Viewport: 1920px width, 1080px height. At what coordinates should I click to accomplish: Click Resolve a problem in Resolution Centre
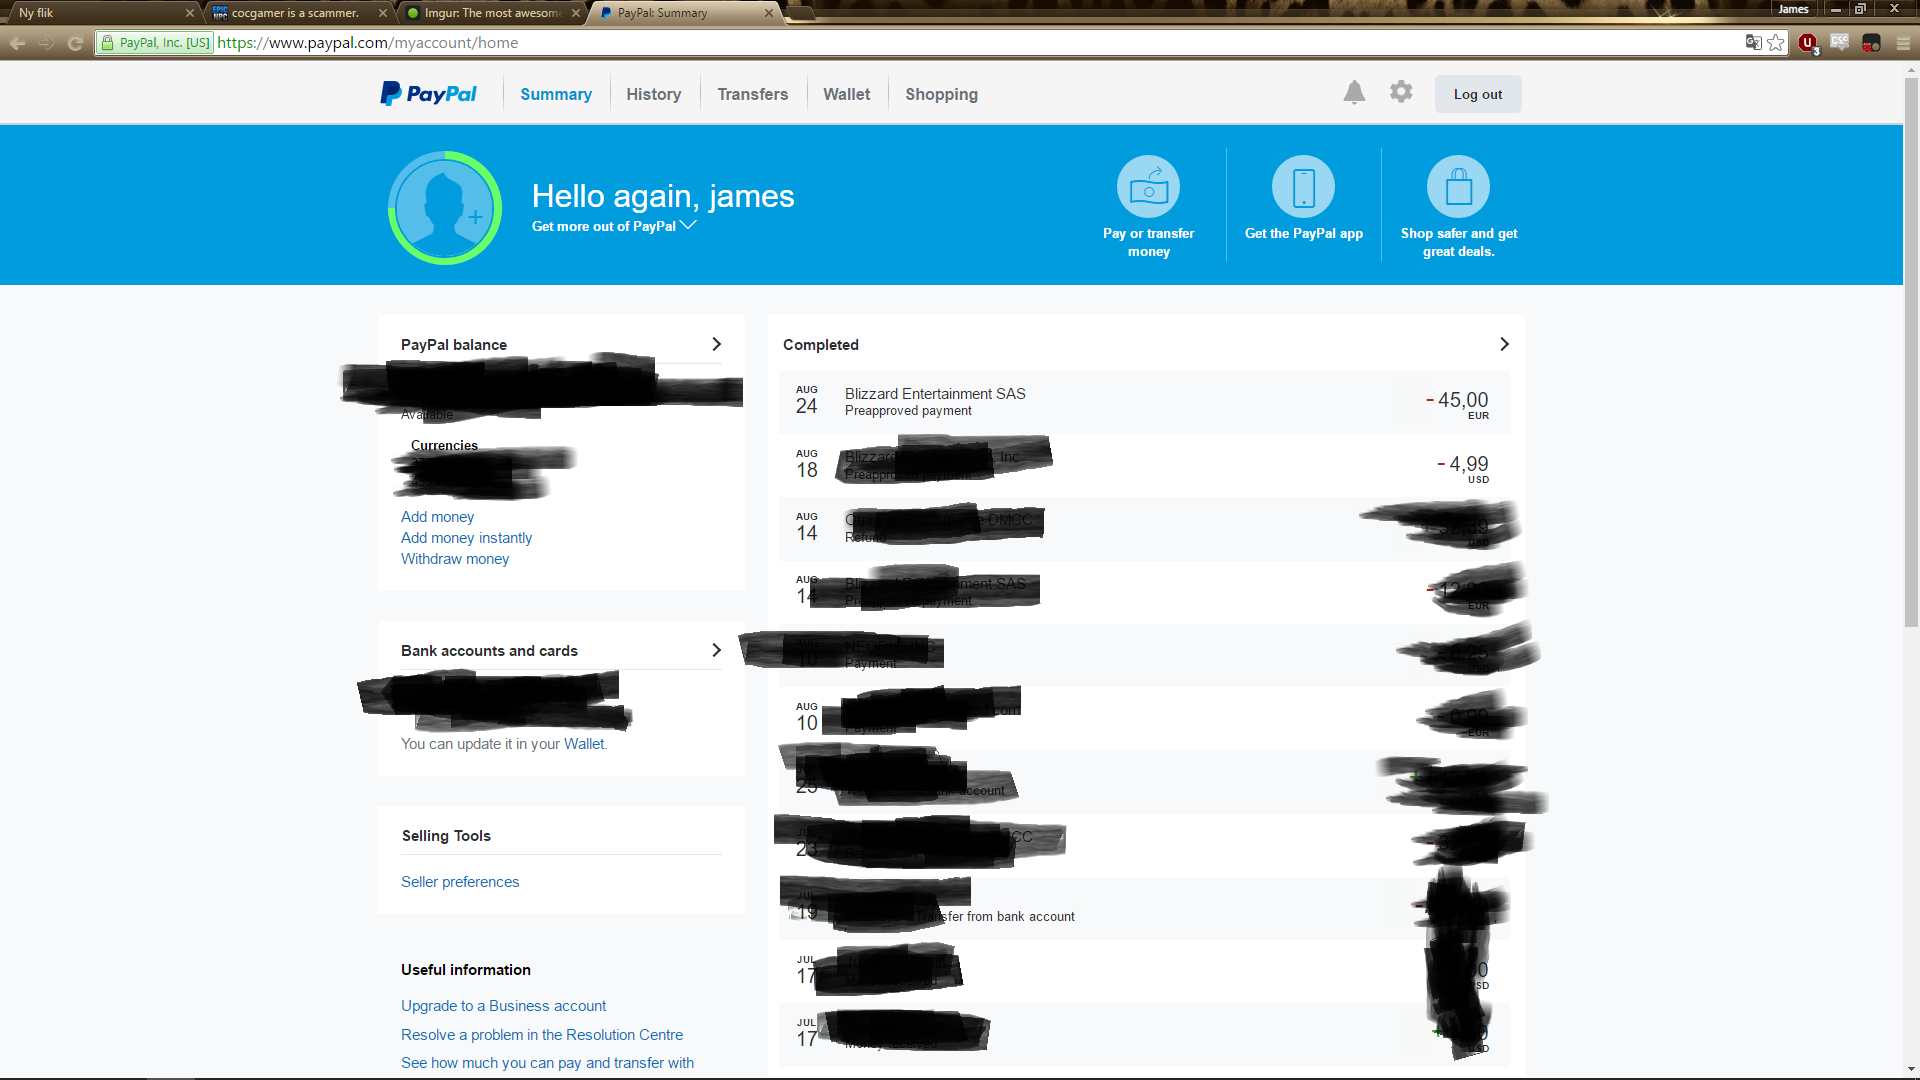[x=542, y=1035]
